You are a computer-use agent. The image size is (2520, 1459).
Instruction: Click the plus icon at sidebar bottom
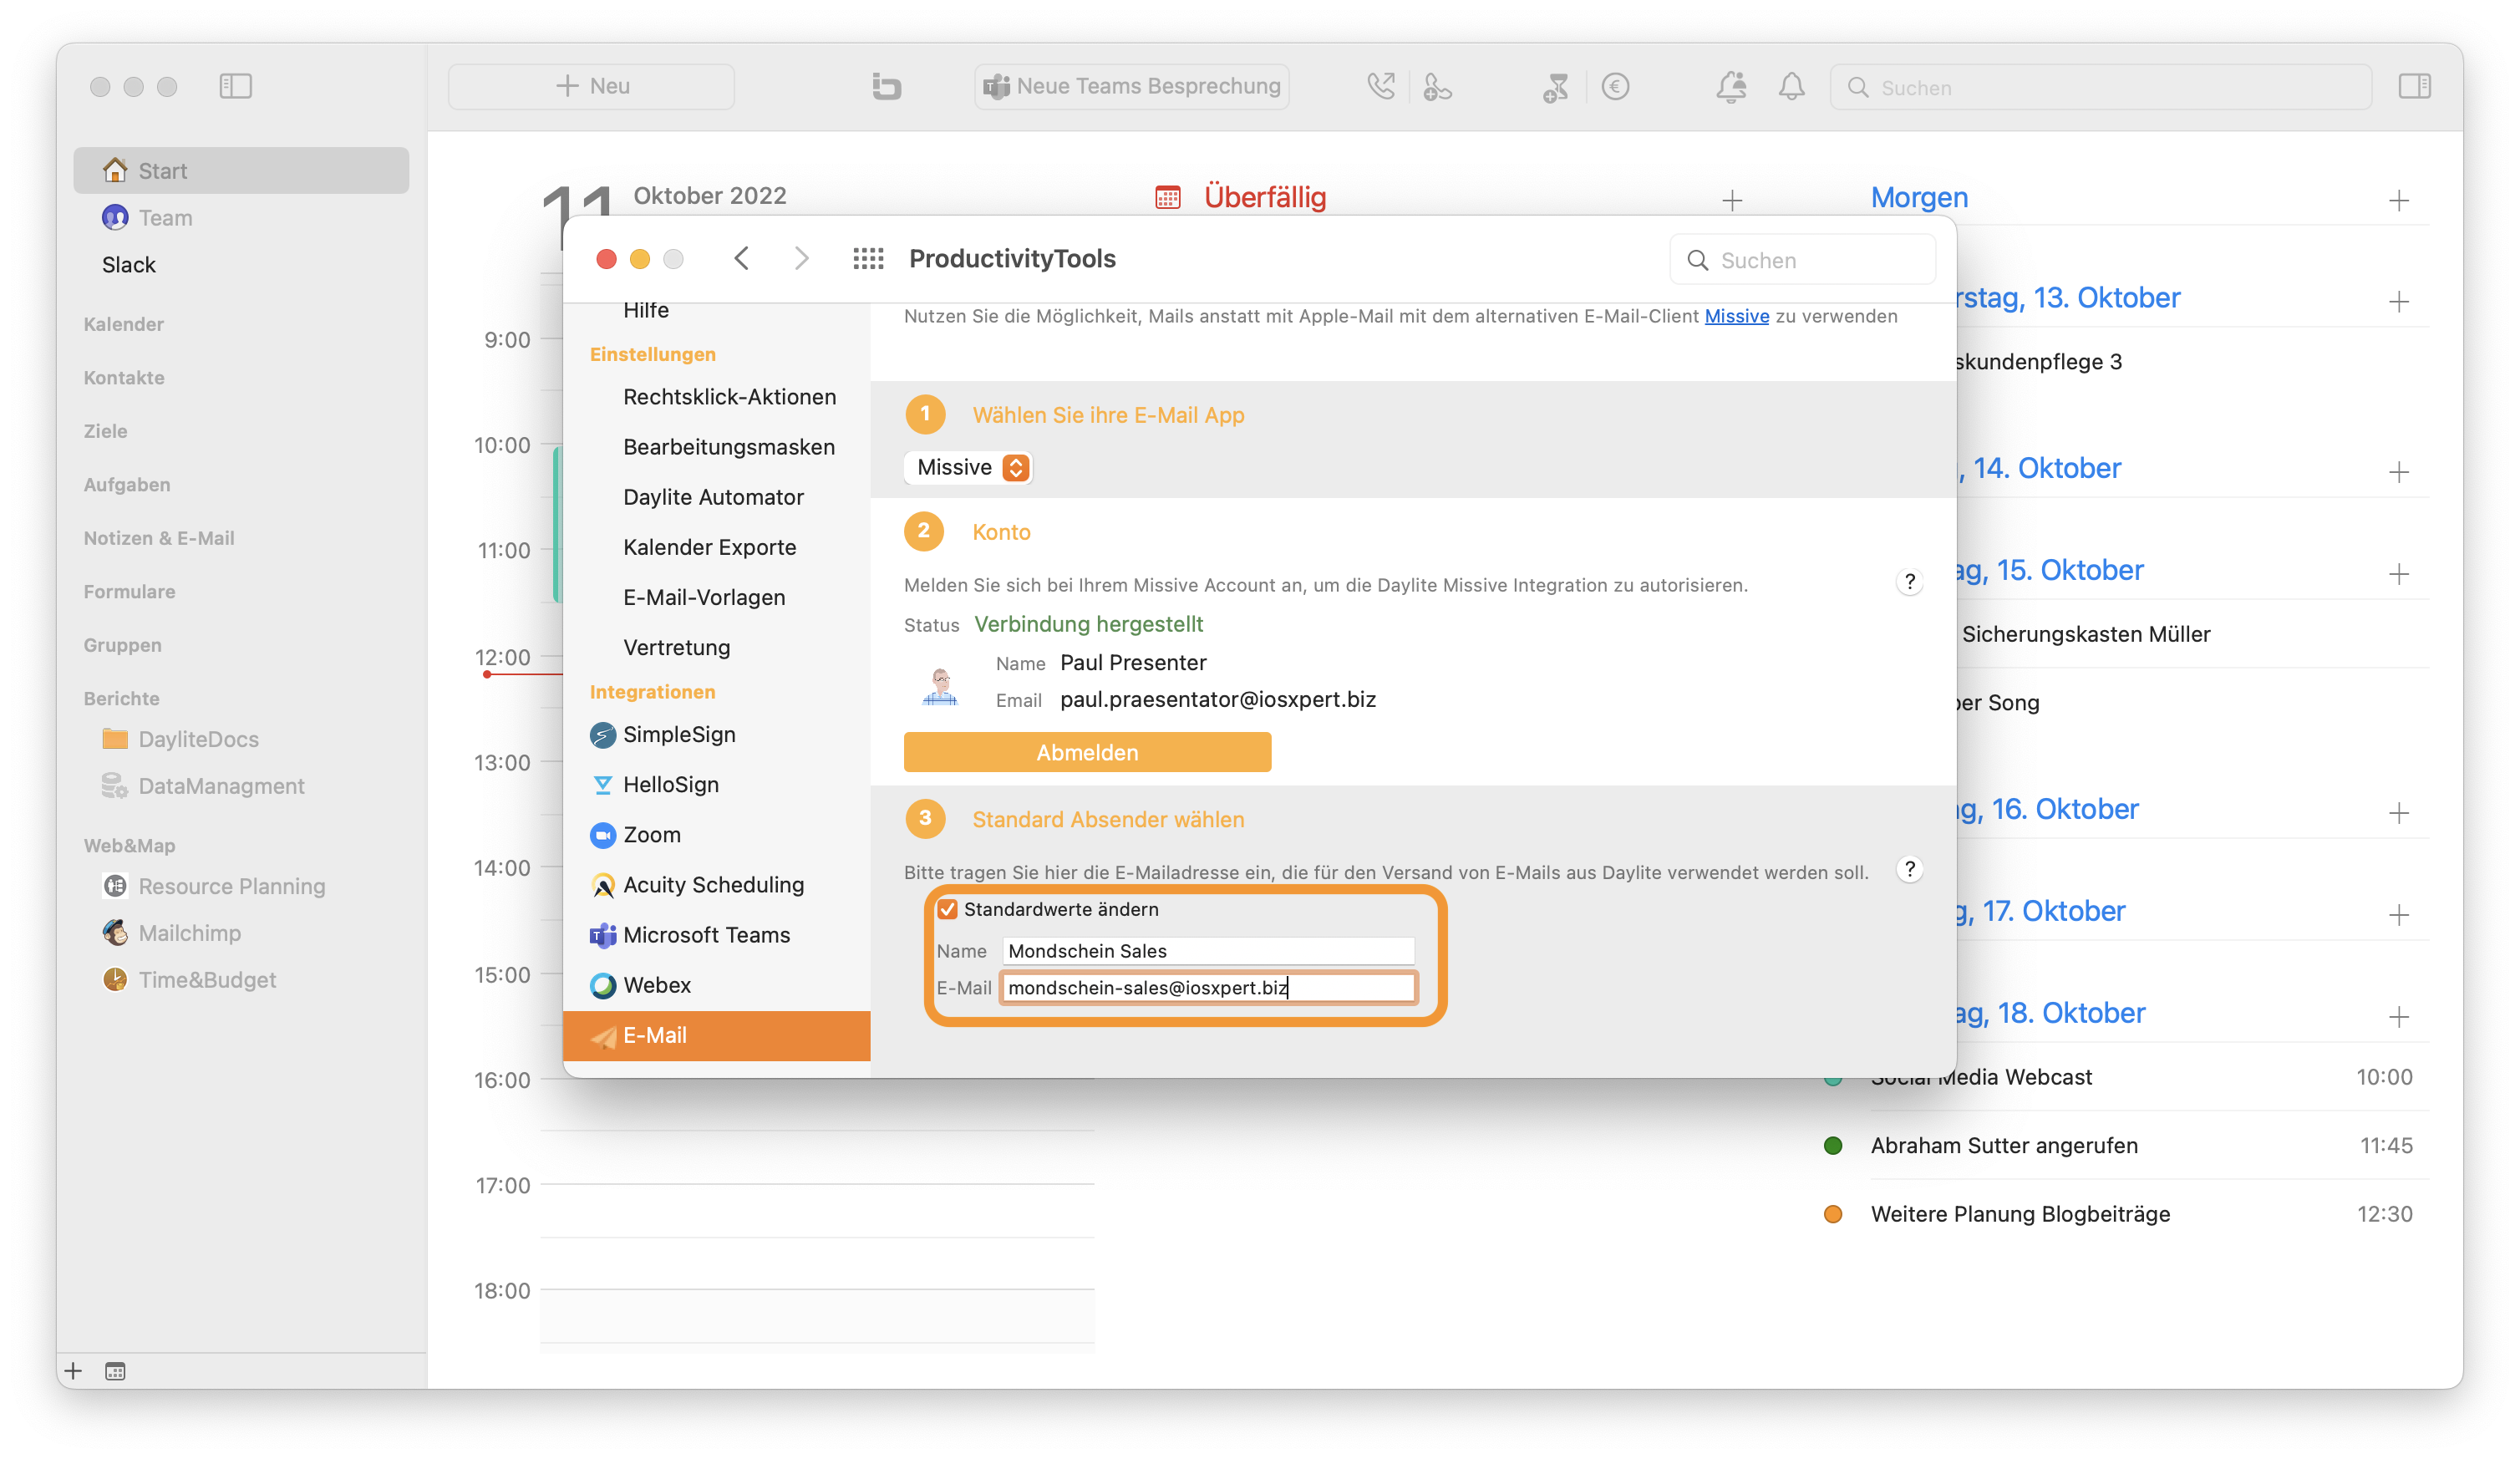[73, 1370]
